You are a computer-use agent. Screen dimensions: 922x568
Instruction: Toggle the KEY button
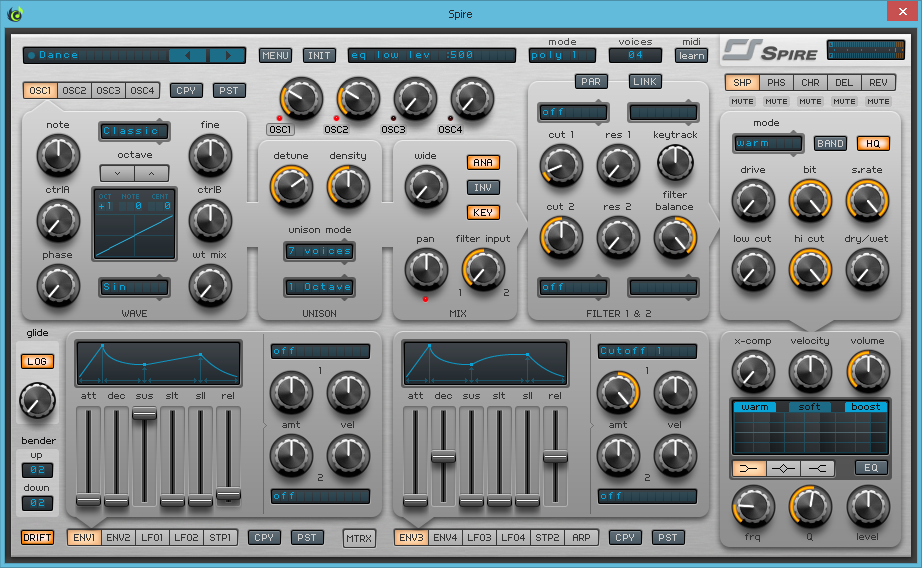[x=483, y=213]
